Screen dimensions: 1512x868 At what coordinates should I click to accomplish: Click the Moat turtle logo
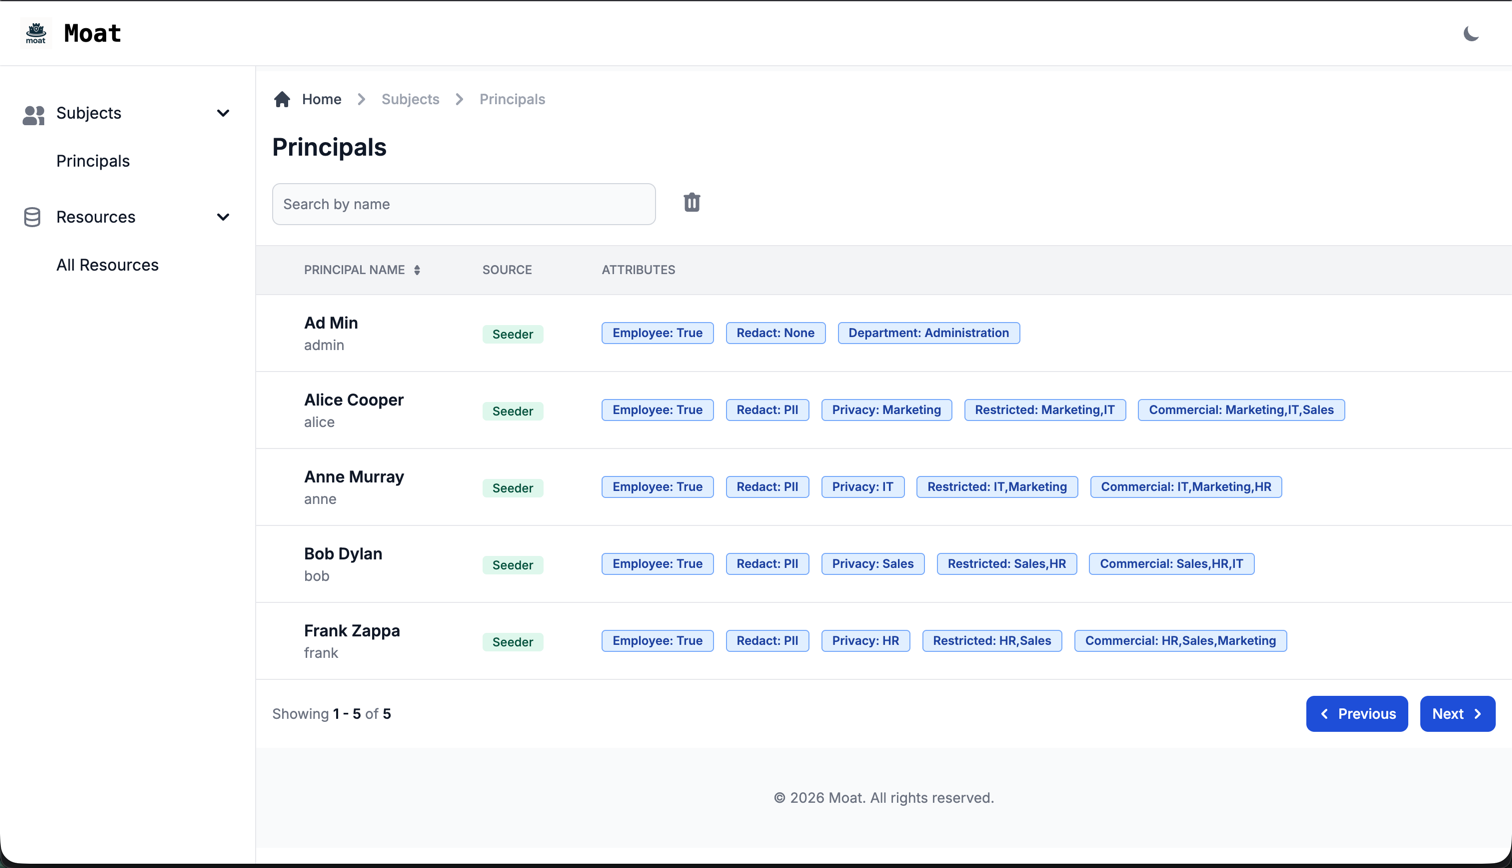pos(36,32)
